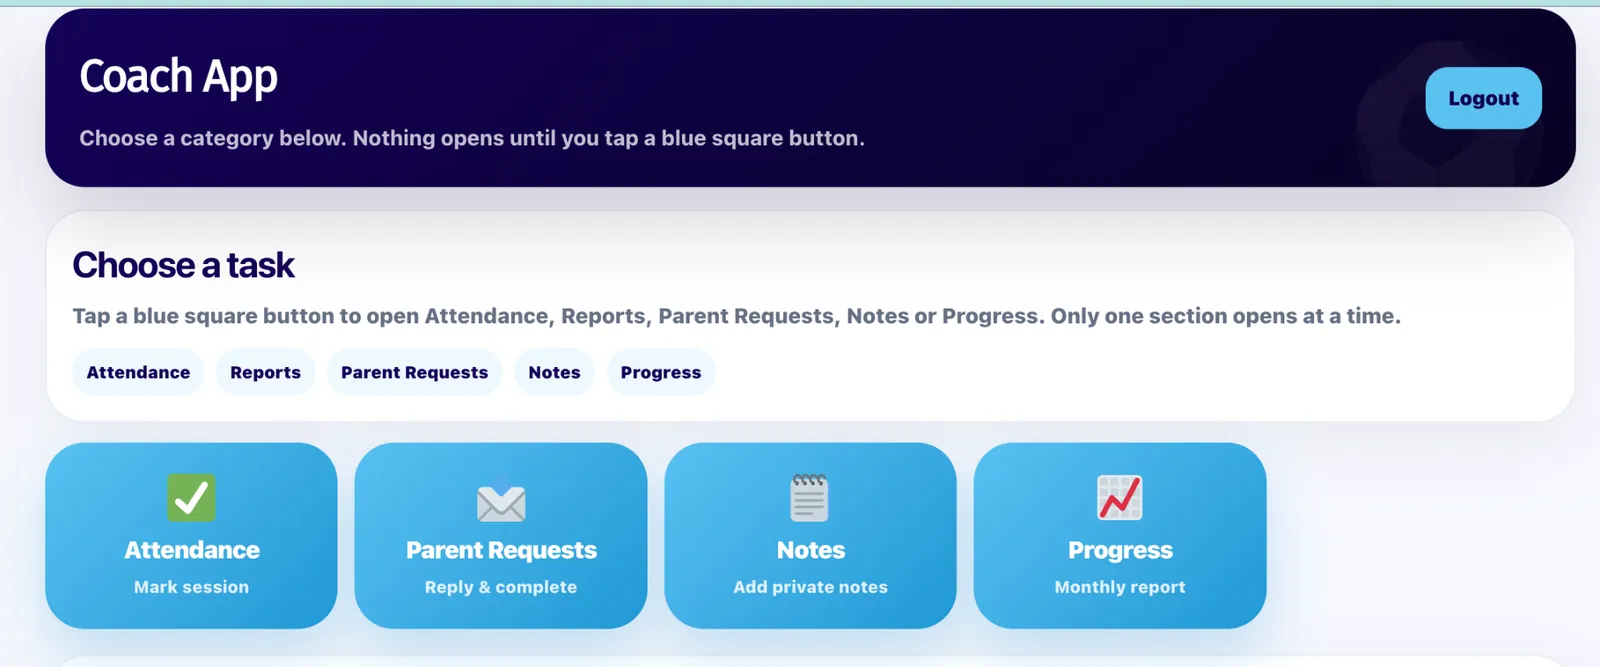1600x667 pixels.
Task: Open the Attendance blue square tile
Action: [x=191, y=536]
